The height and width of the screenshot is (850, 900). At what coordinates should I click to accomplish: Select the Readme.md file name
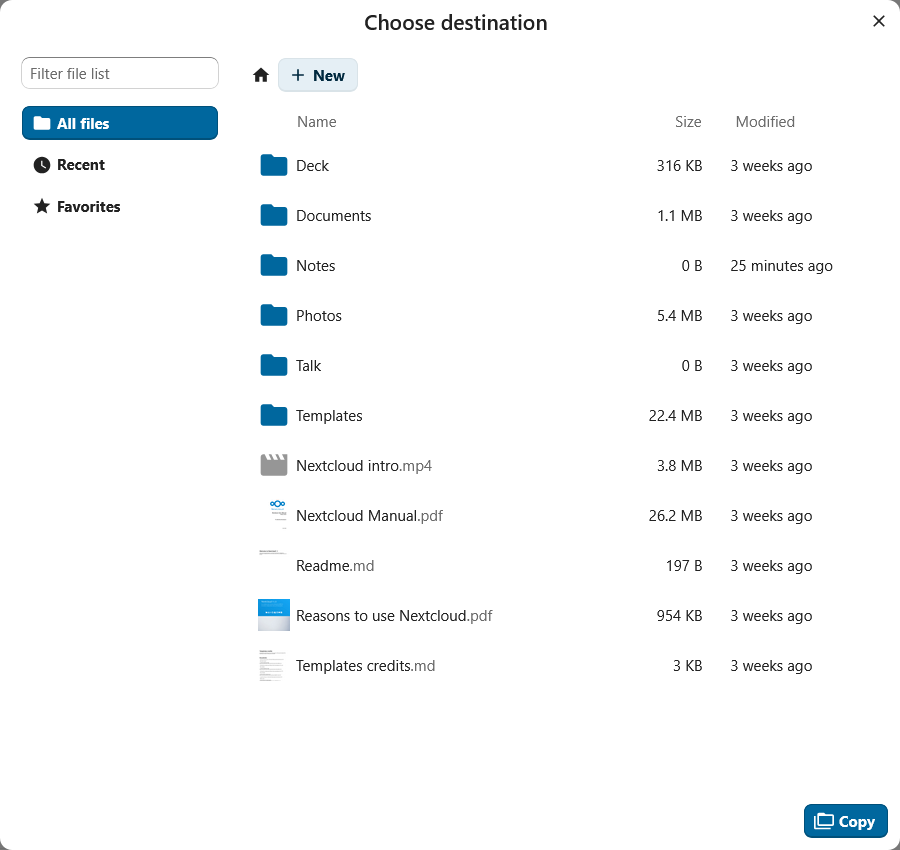click(x=335, y=565)
